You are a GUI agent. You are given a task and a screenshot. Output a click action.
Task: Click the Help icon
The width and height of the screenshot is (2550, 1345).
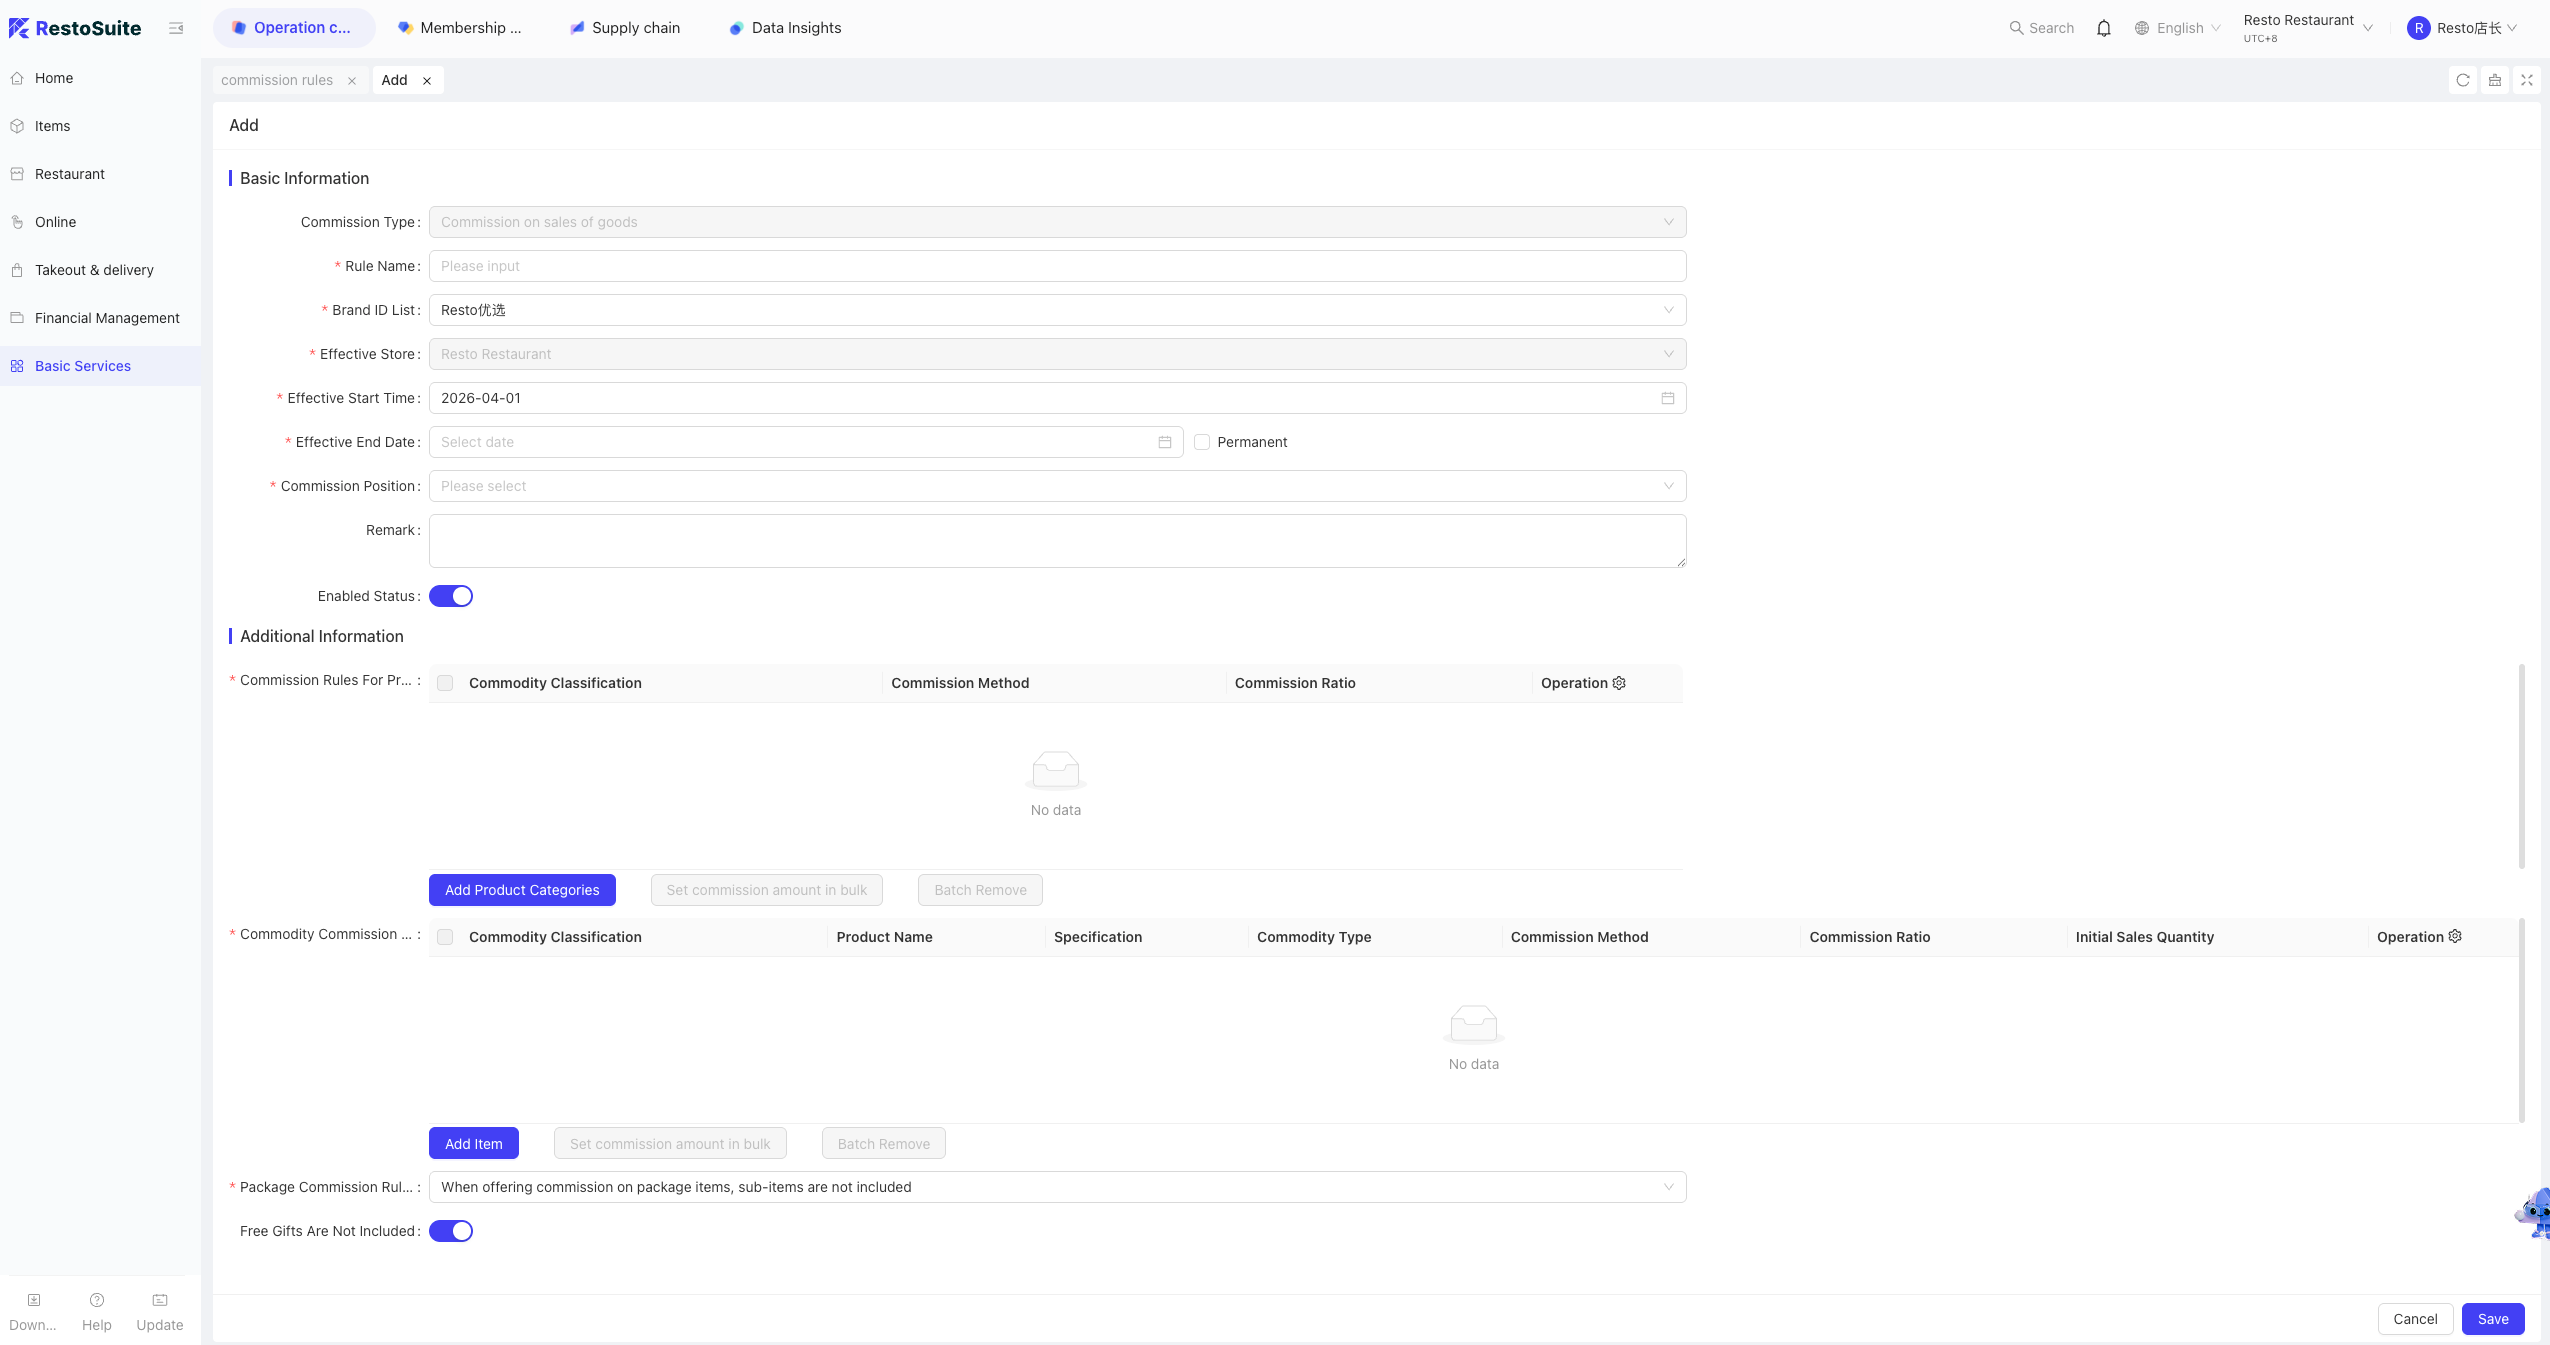coord(97,1311)
